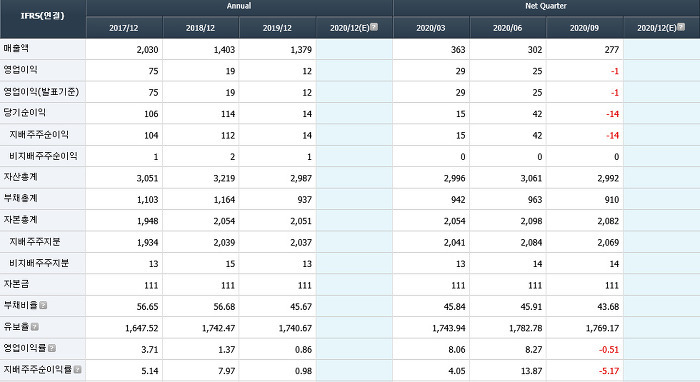The image size is (700, 382).
Task: Open help icon beside annual 2020/12(E) header
Action: coord(374,27)
